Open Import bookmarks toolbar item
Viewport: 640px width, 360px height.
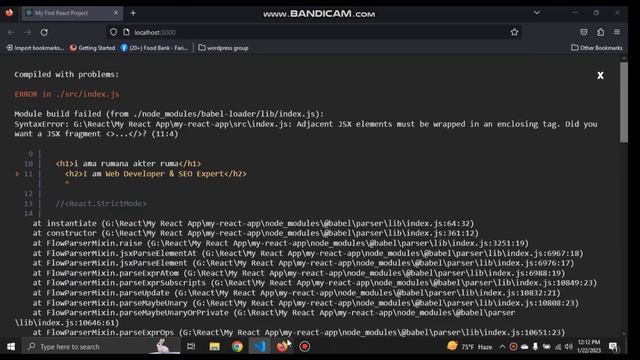point(35,48)
